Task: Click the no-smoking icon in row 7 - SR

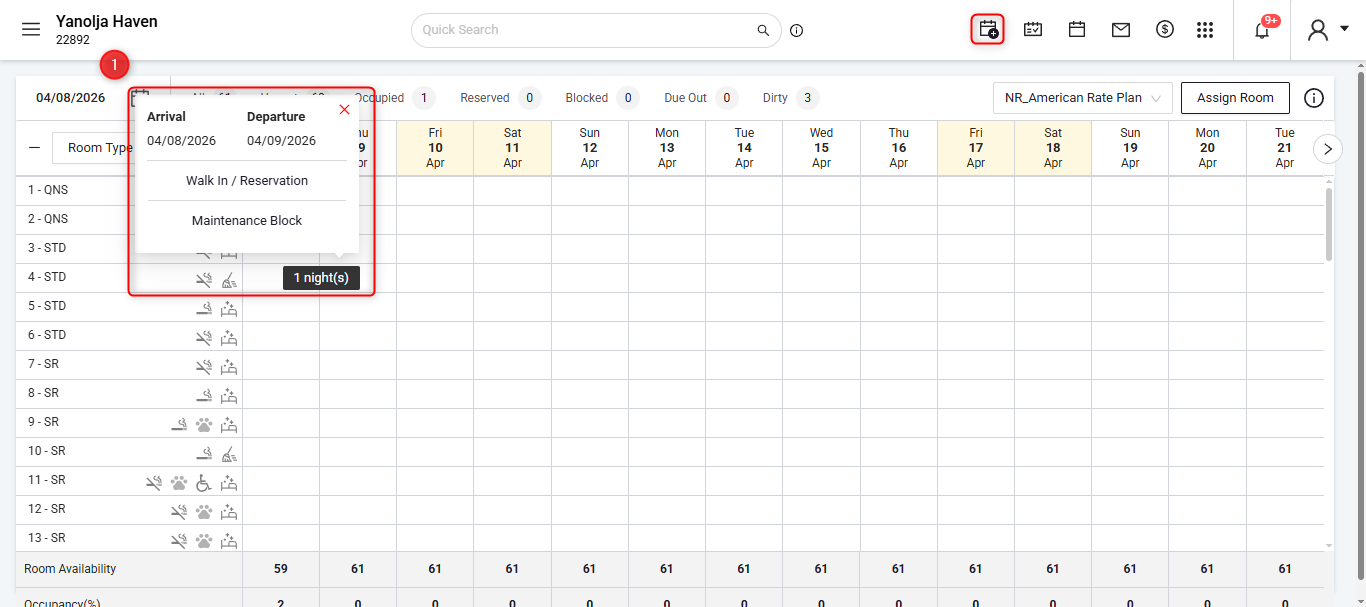Action: tap(204, 367)
